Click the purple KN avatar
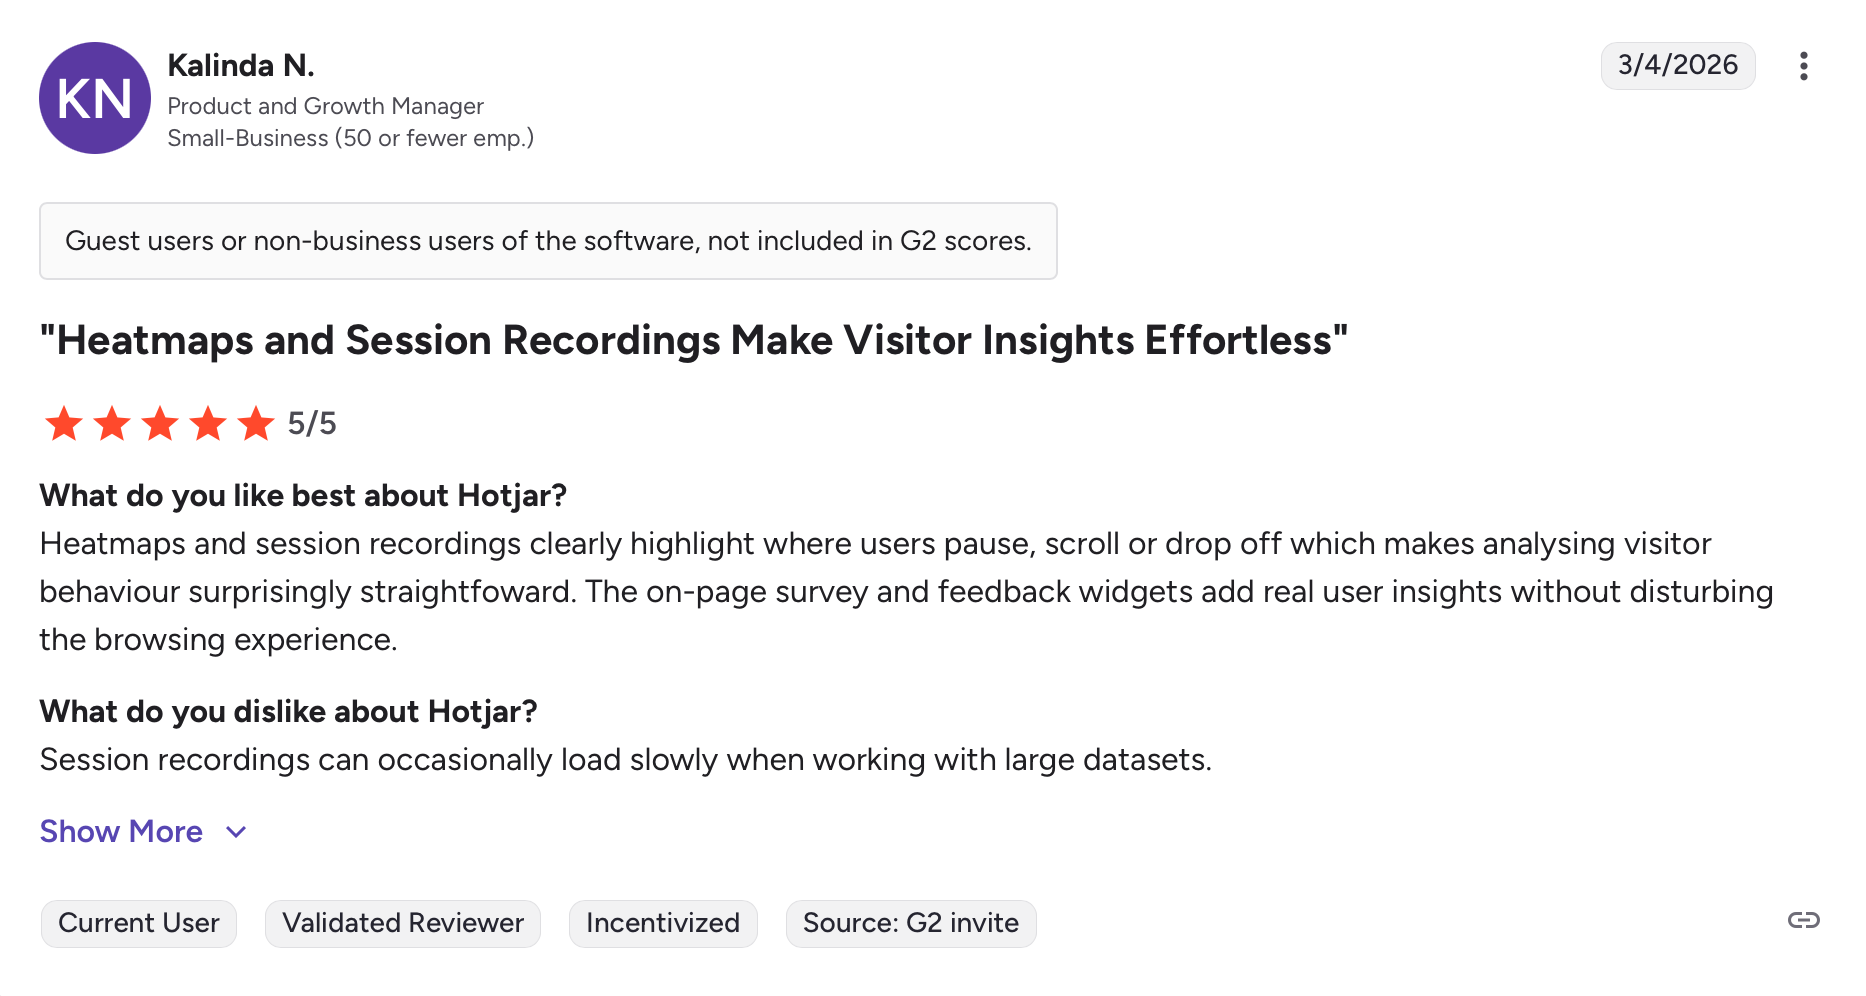 95,98
